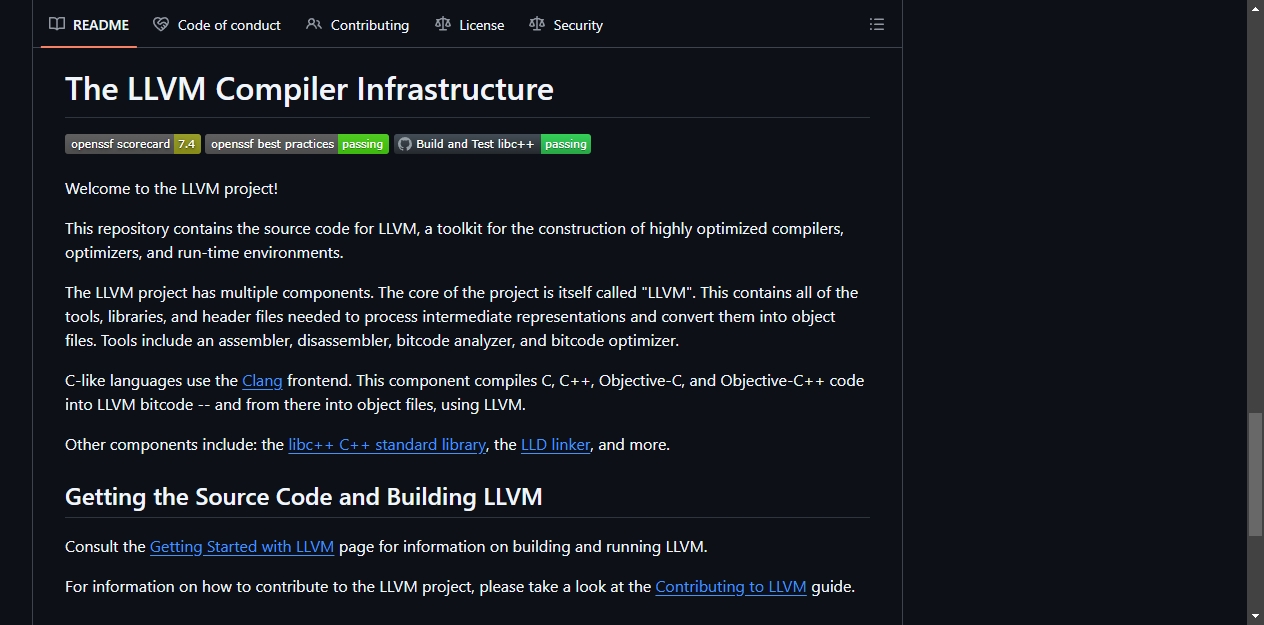1264x625 pixels.
Task: Click the scrollbar up arrow
Action: pyautogui.click(x=1255, y=8)
